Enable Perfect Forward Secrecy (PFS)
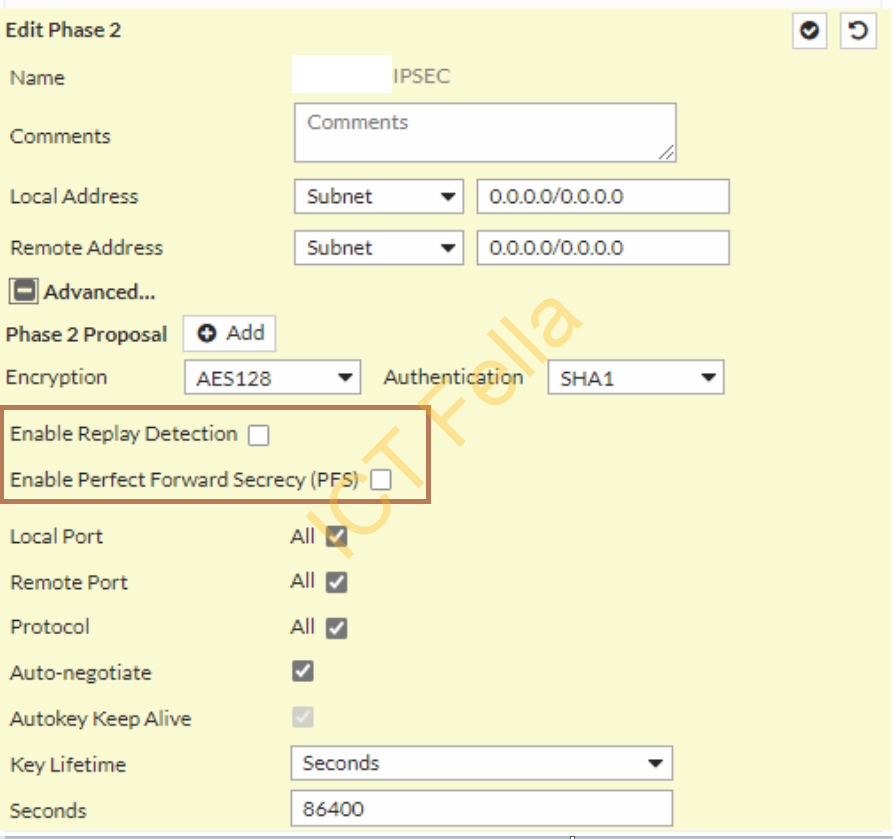 (x=380, y=481)
